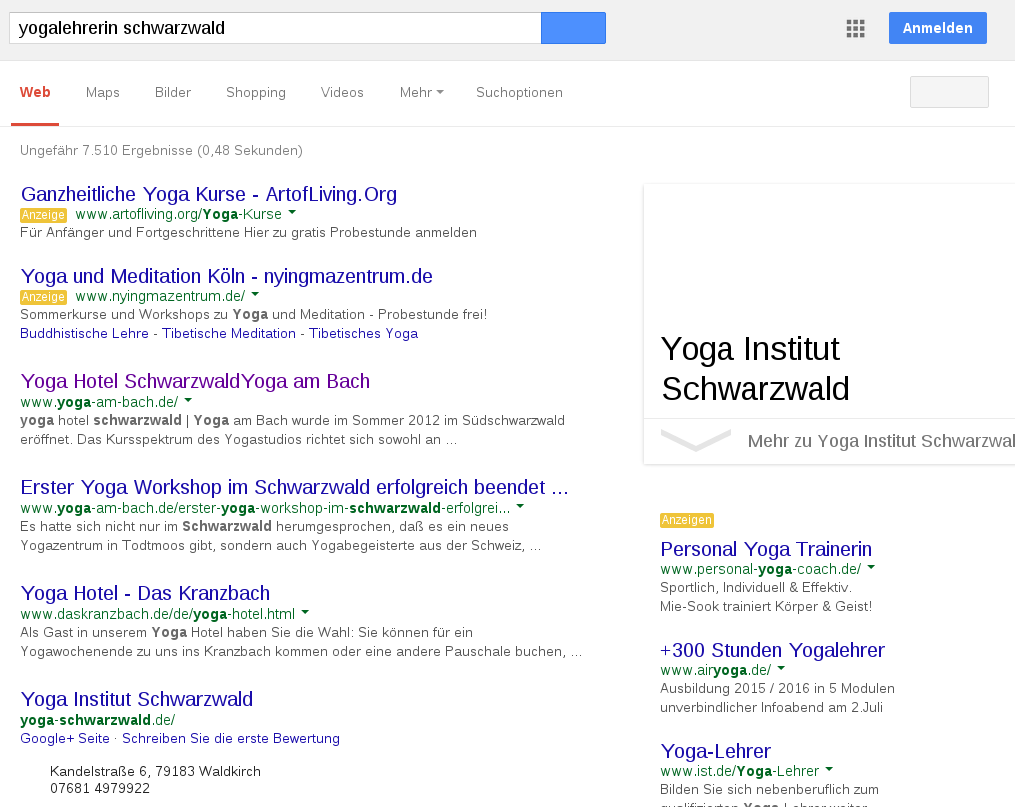Viewport: 1015px width, 807px height.
Task: Expand the Mehr zu Yoga Institut chevron
Action: coord(696,440)
